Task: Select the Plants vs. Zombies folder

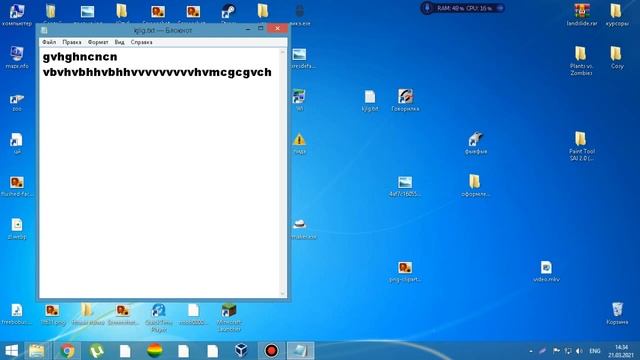Action: pyautogui.click(x=581, y=61)
